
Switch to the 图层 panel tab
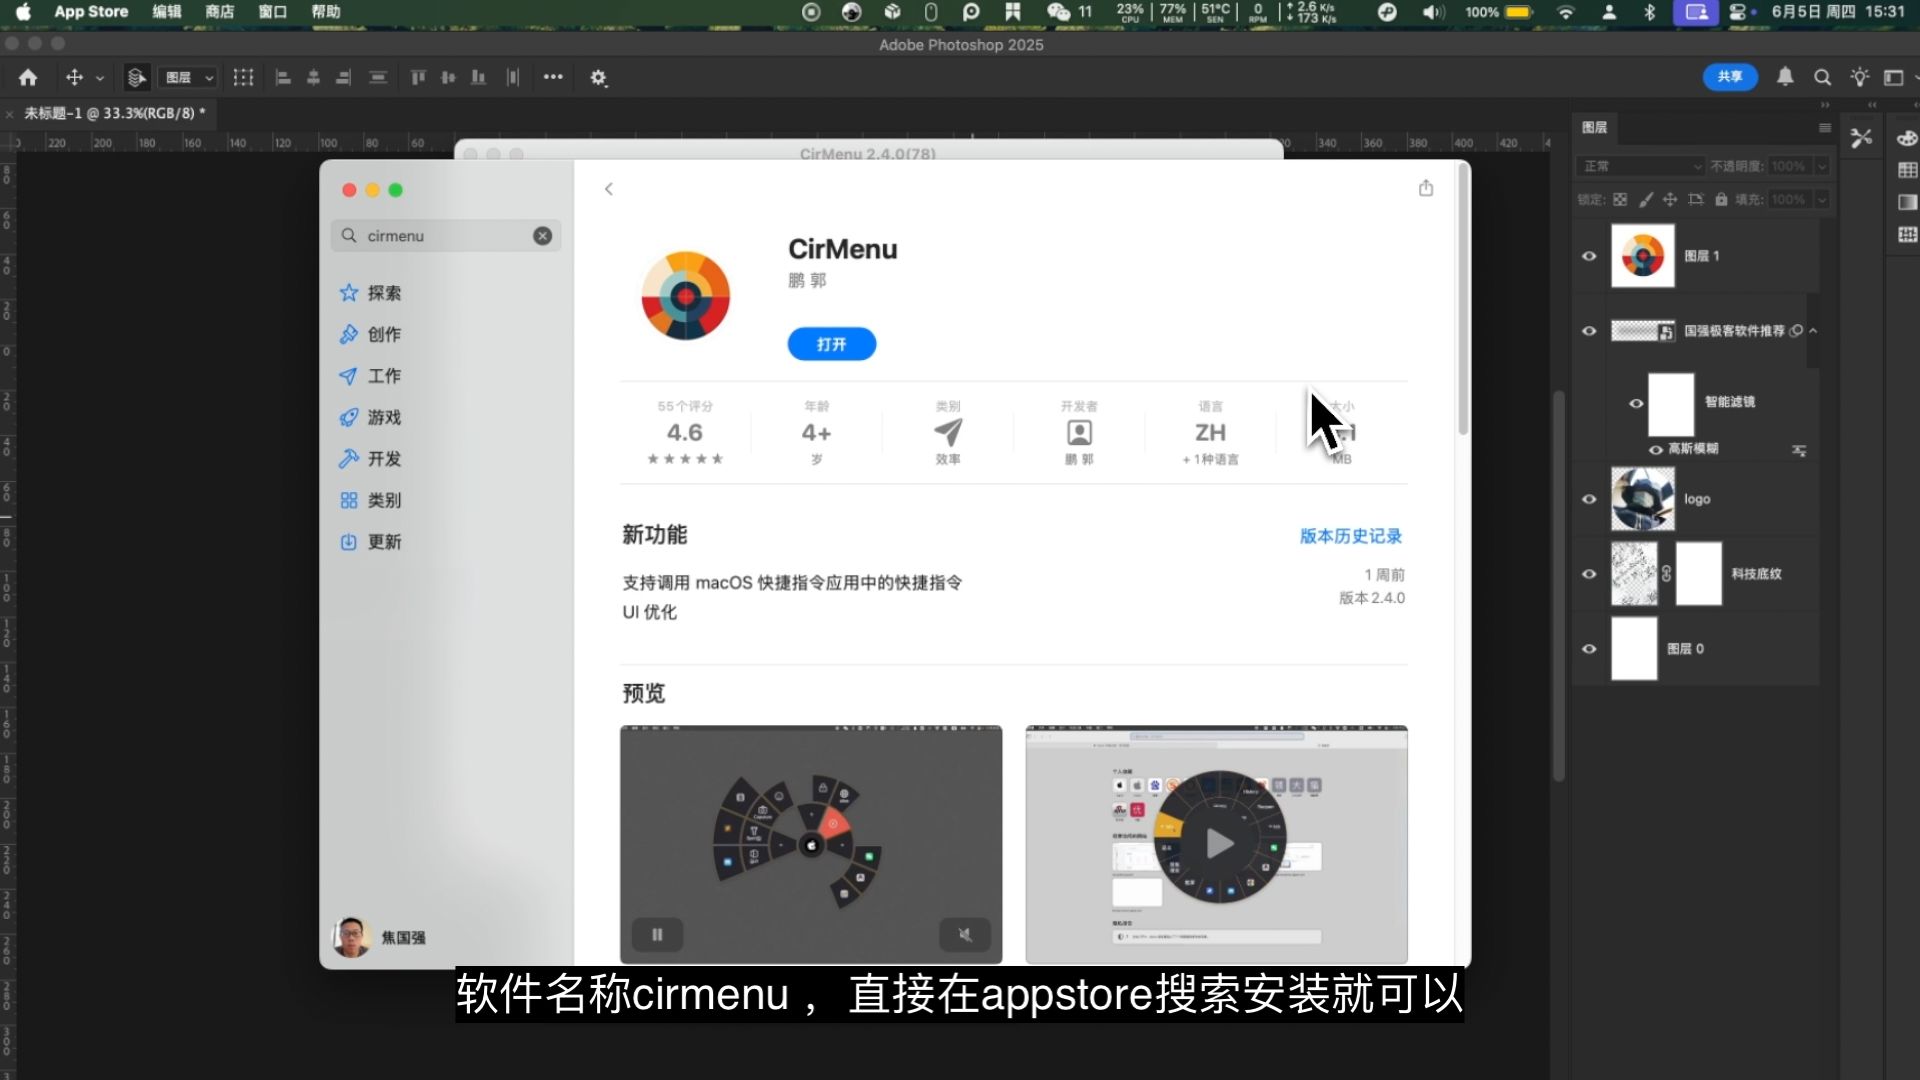click(x=1595, y=127)
